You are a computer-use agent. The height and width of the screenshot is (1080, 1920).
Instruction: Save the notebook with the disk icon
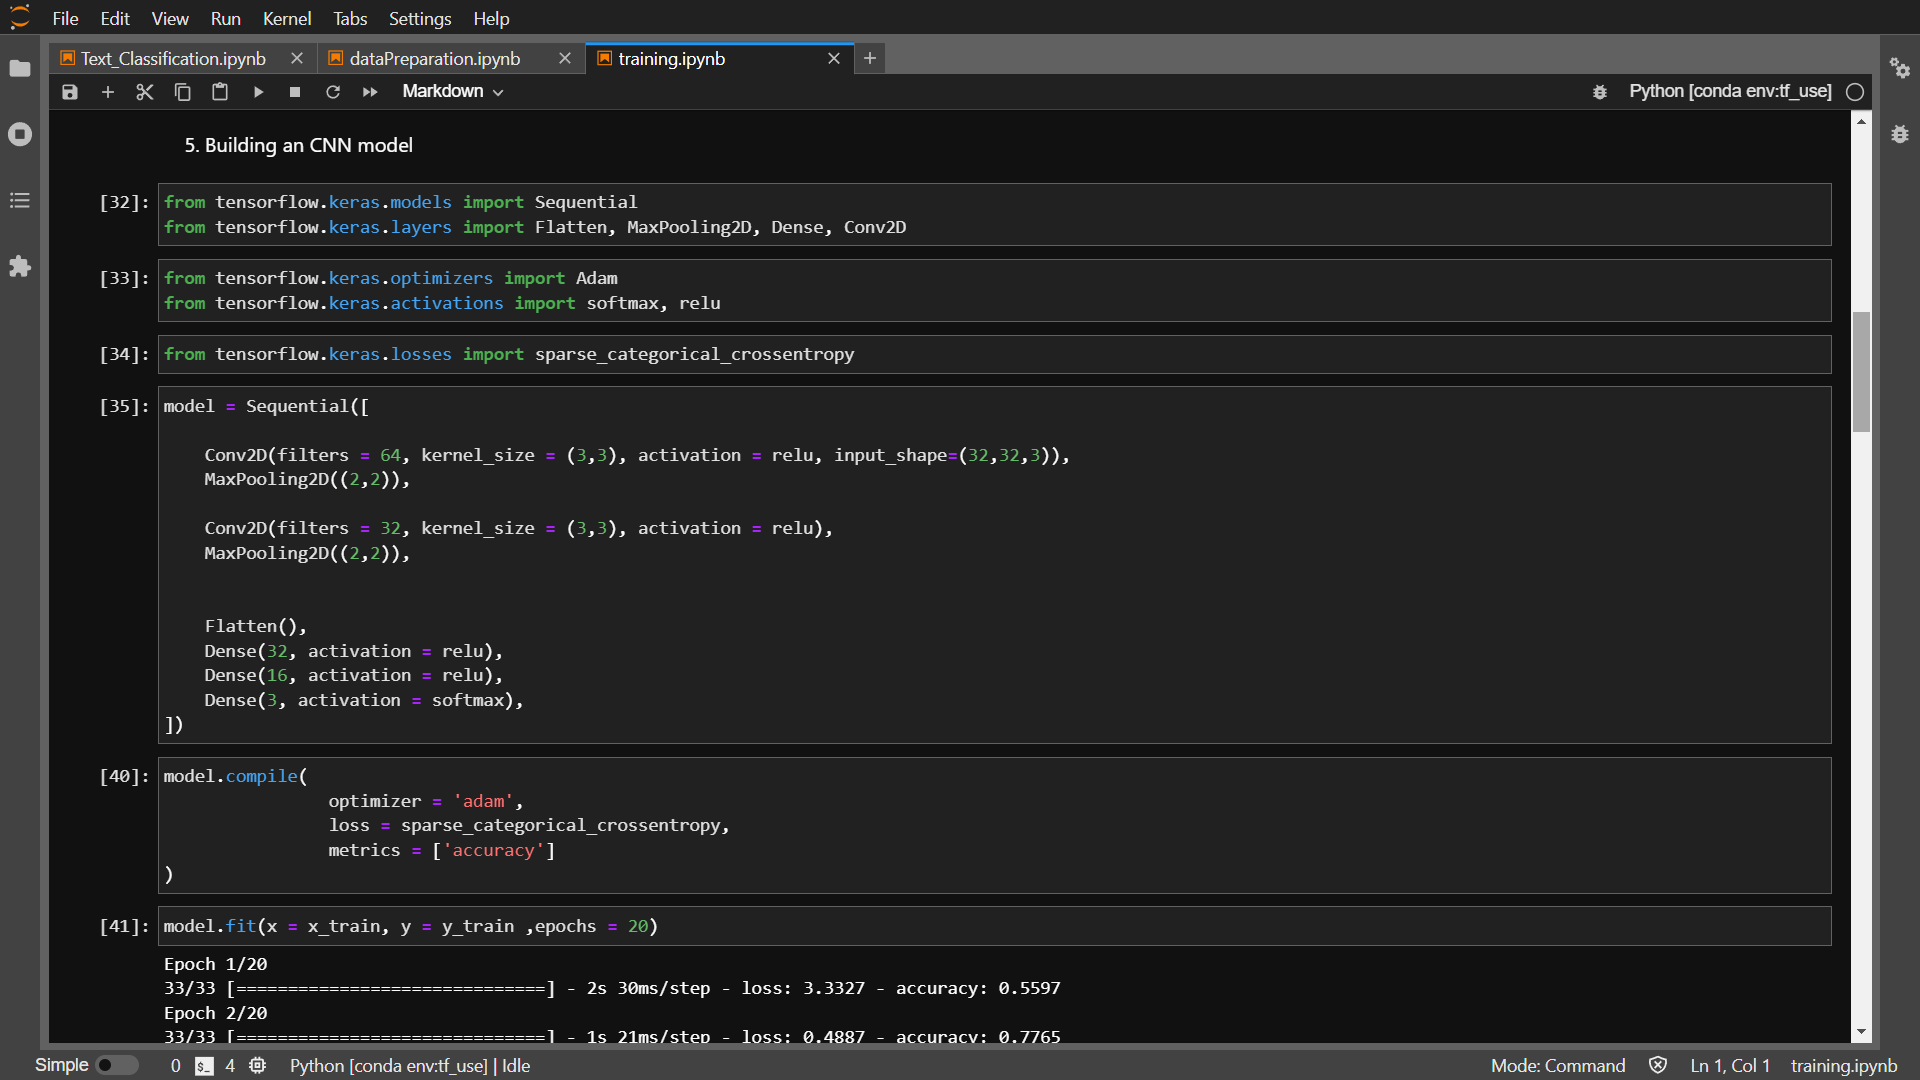click(70, 92)
